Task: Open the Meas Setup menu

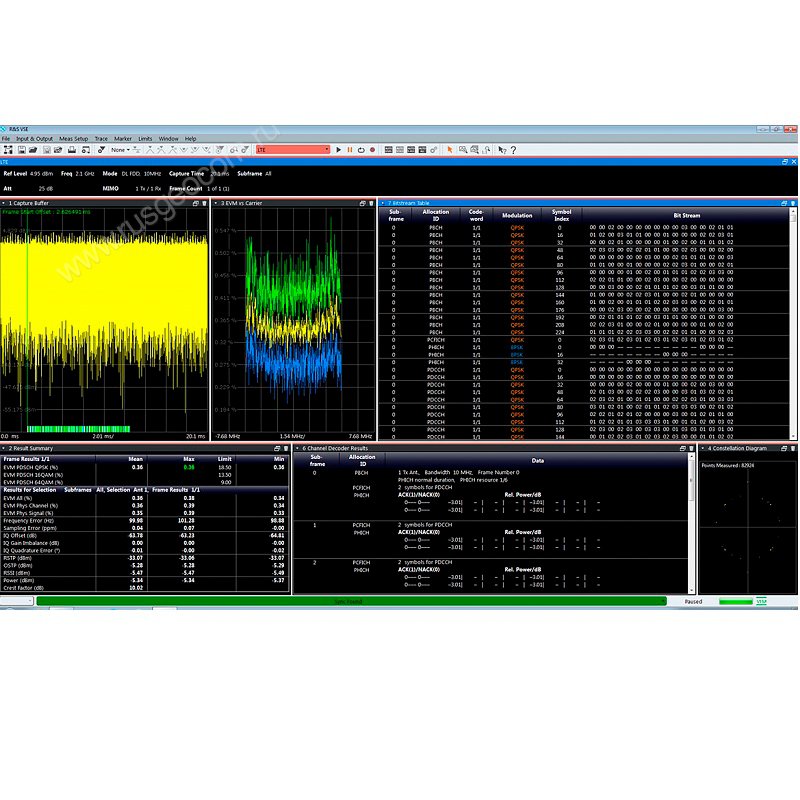Action: [73, 139]
